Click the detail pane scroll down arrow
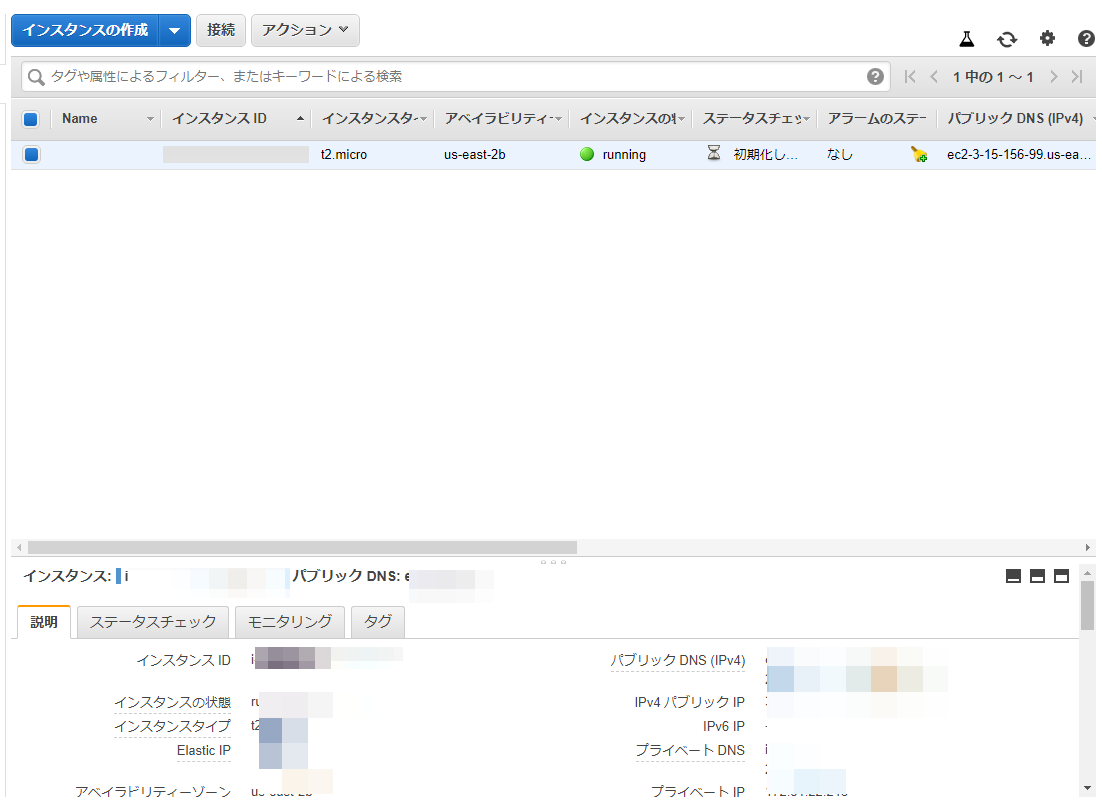This screenshot has width=1102, height=802. click(1087, 788)
